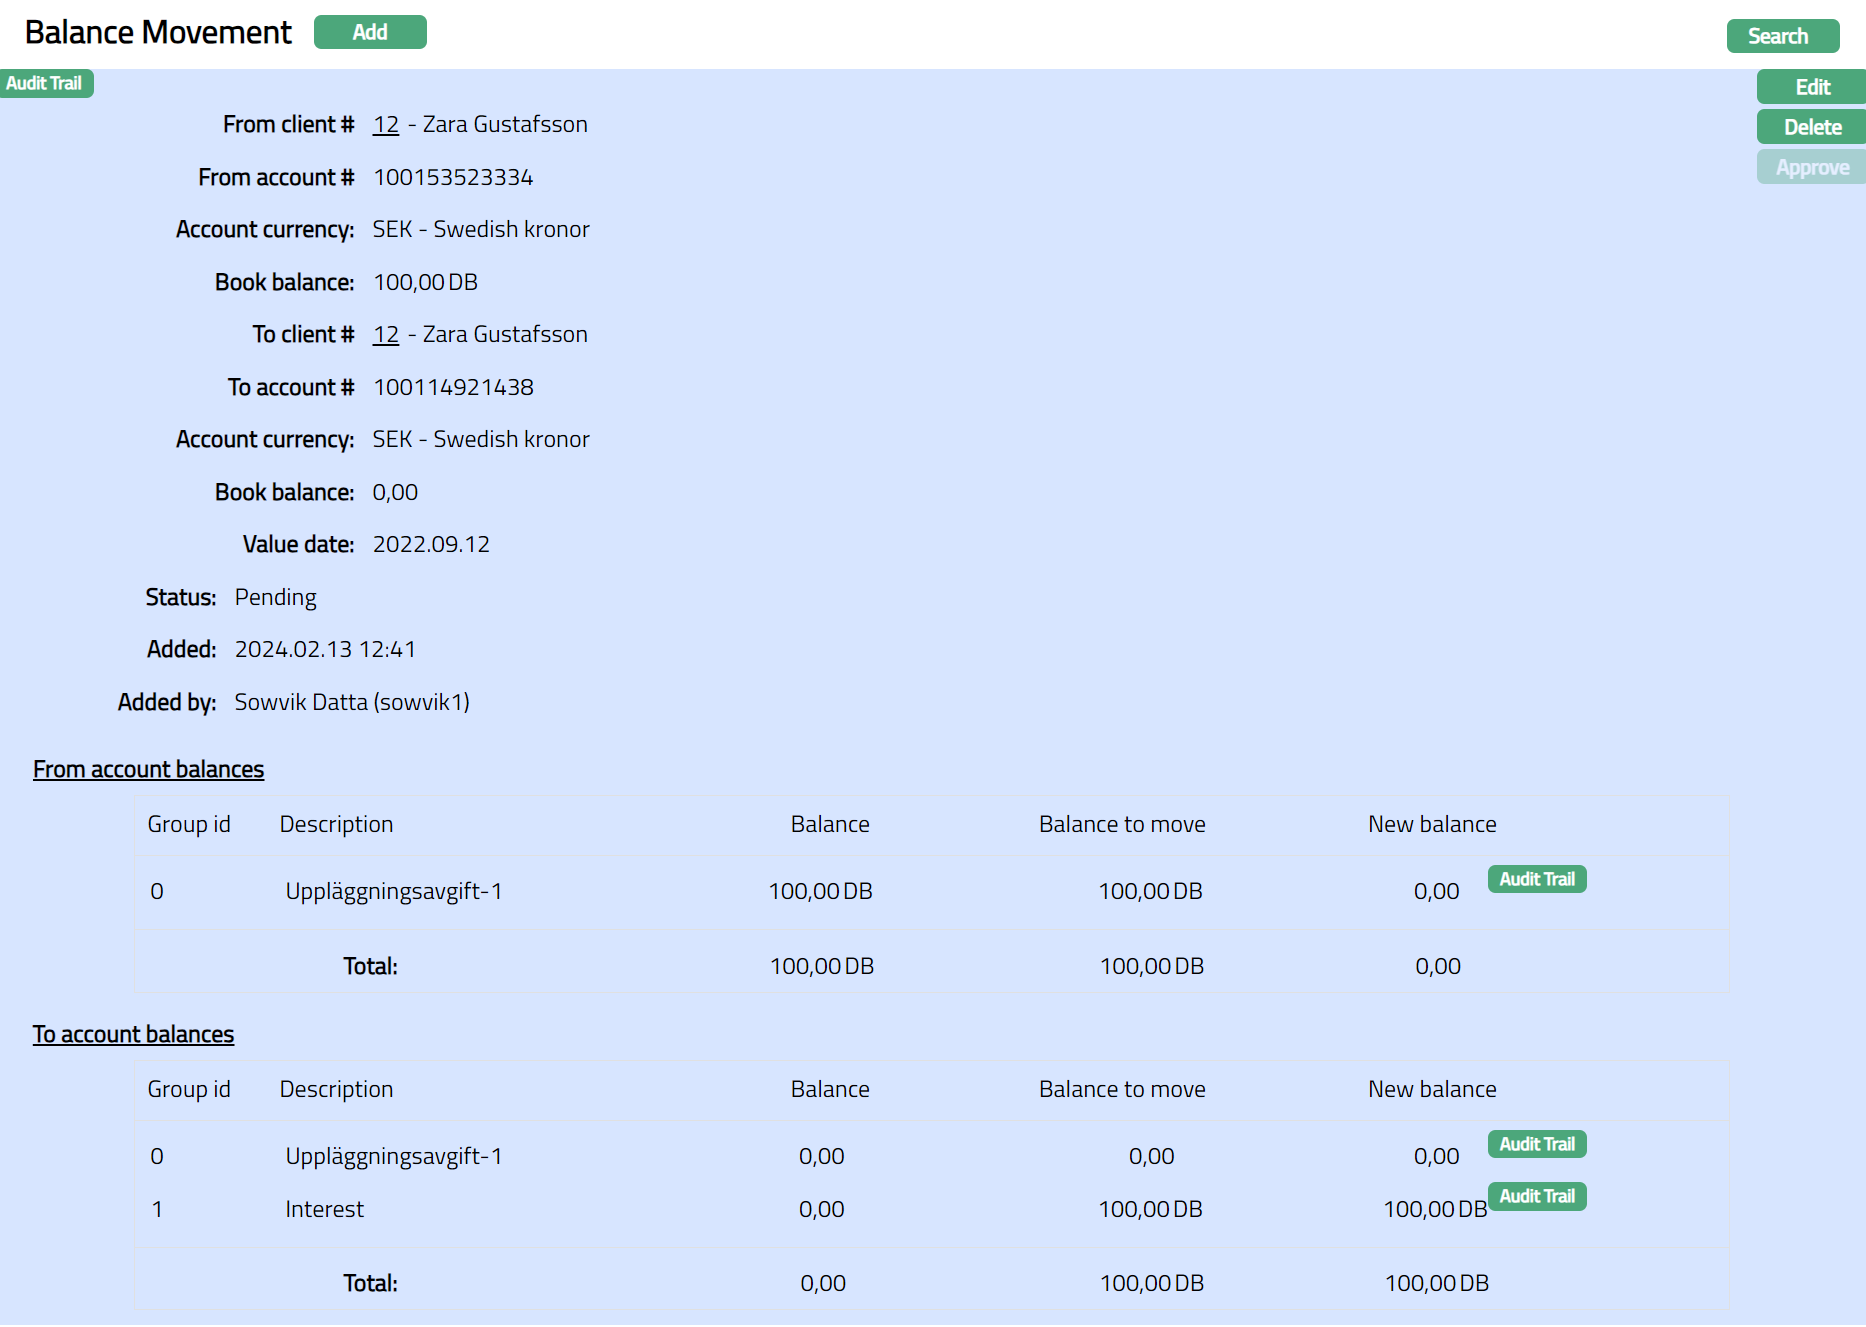Screen dimensions: 1866x1327
Task: Click the To account balances heading
Action: click(133, 1034)
